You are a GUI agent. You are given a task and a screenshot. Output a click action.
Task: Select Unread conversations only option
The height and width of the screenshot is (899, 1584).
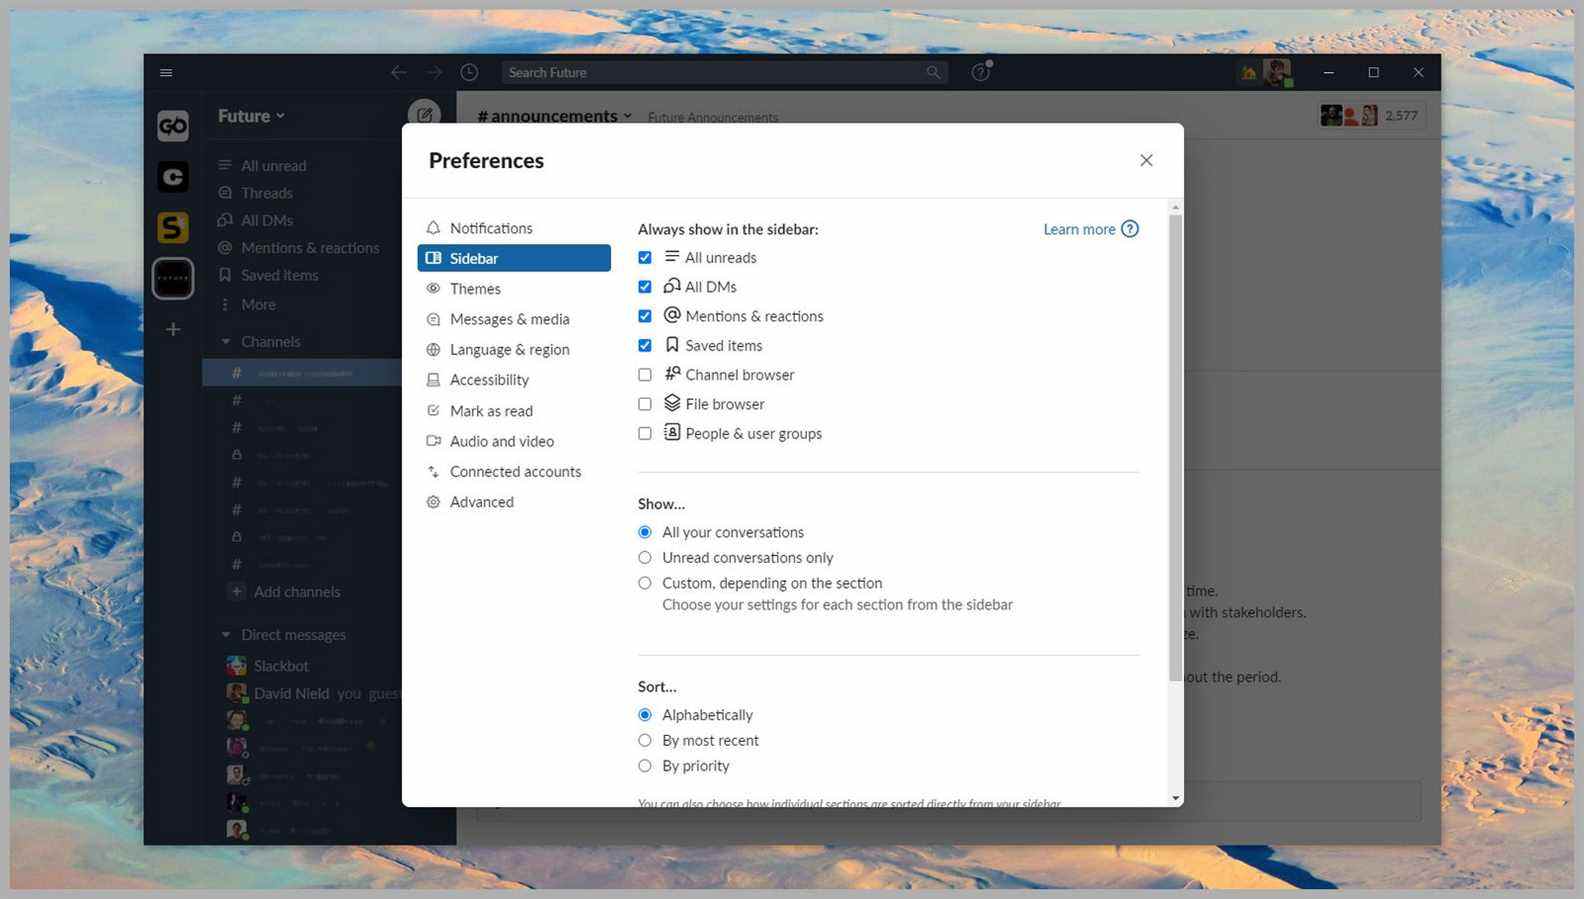645,558
